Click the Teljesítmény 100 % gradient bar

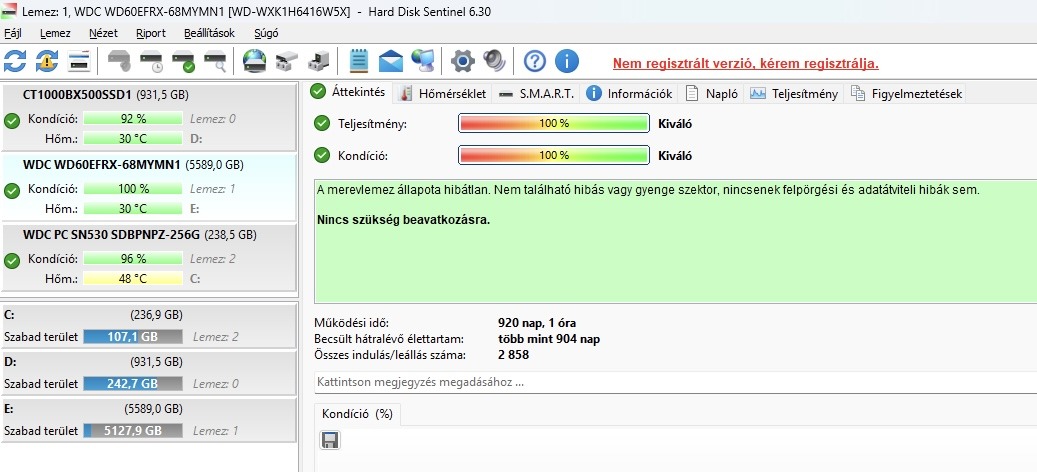(554, 124)
